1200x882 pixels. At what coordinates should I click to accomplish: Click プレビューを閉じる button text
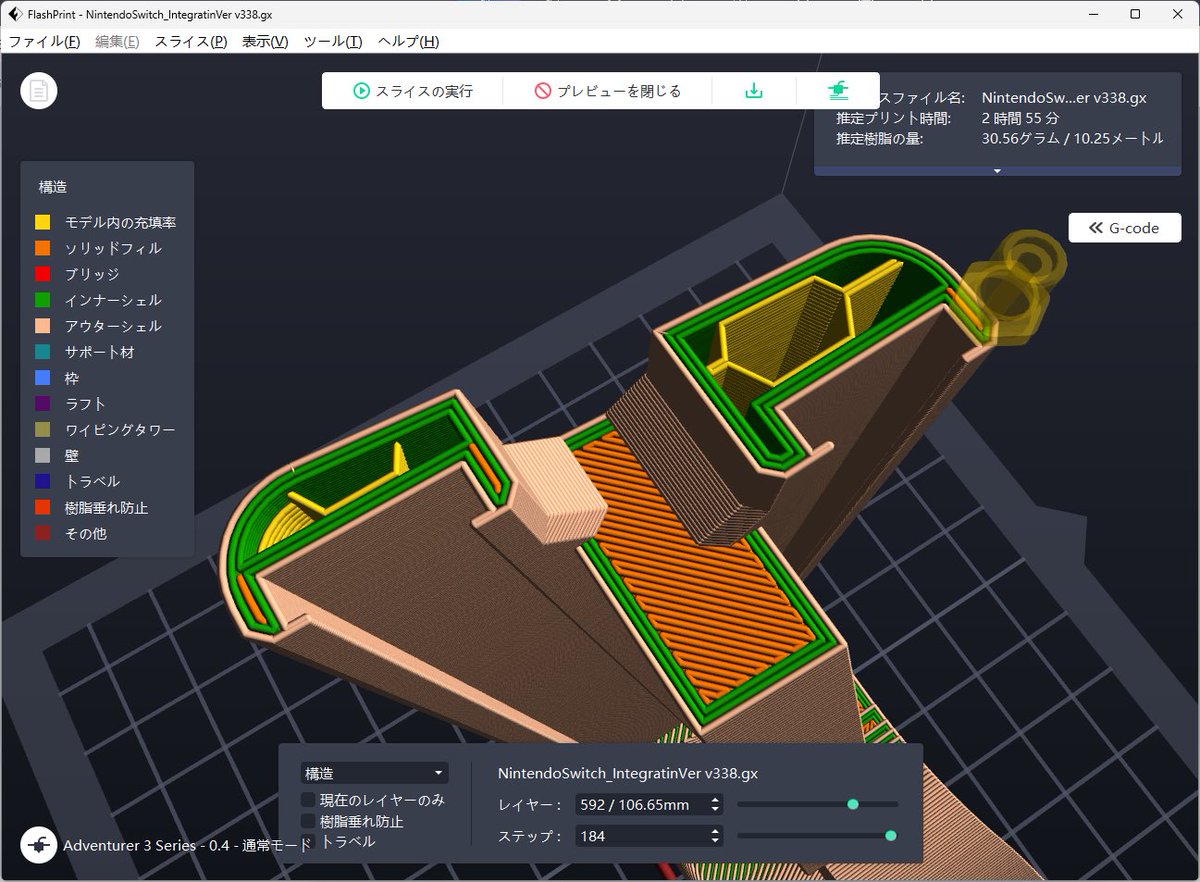(x=619, y=91)
